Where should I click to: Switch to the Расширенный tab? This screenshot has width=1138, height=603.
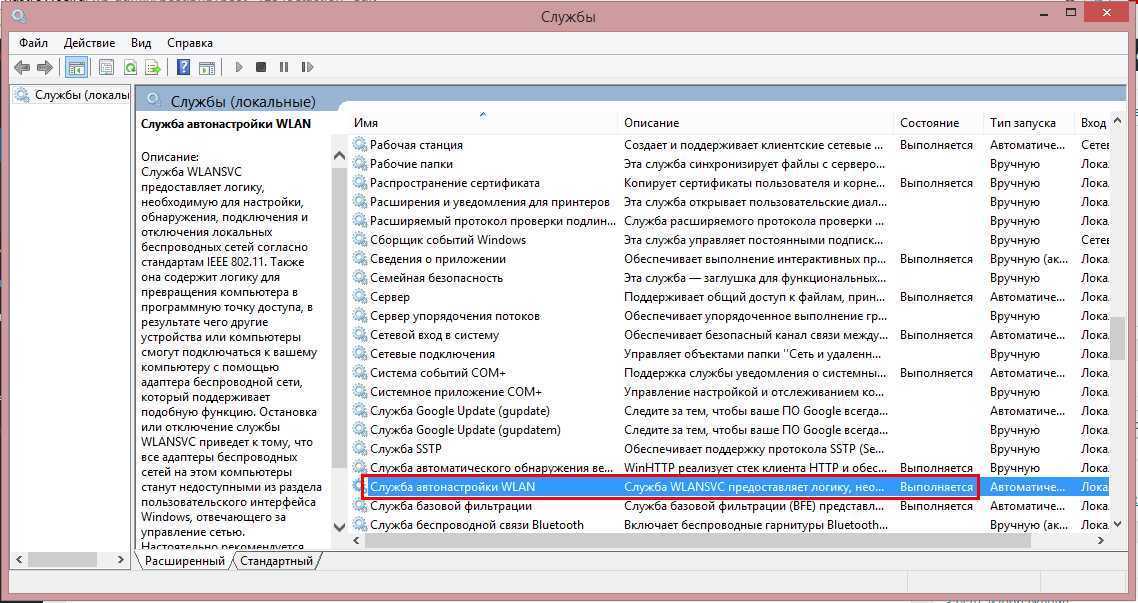click(x=184, y=561)
